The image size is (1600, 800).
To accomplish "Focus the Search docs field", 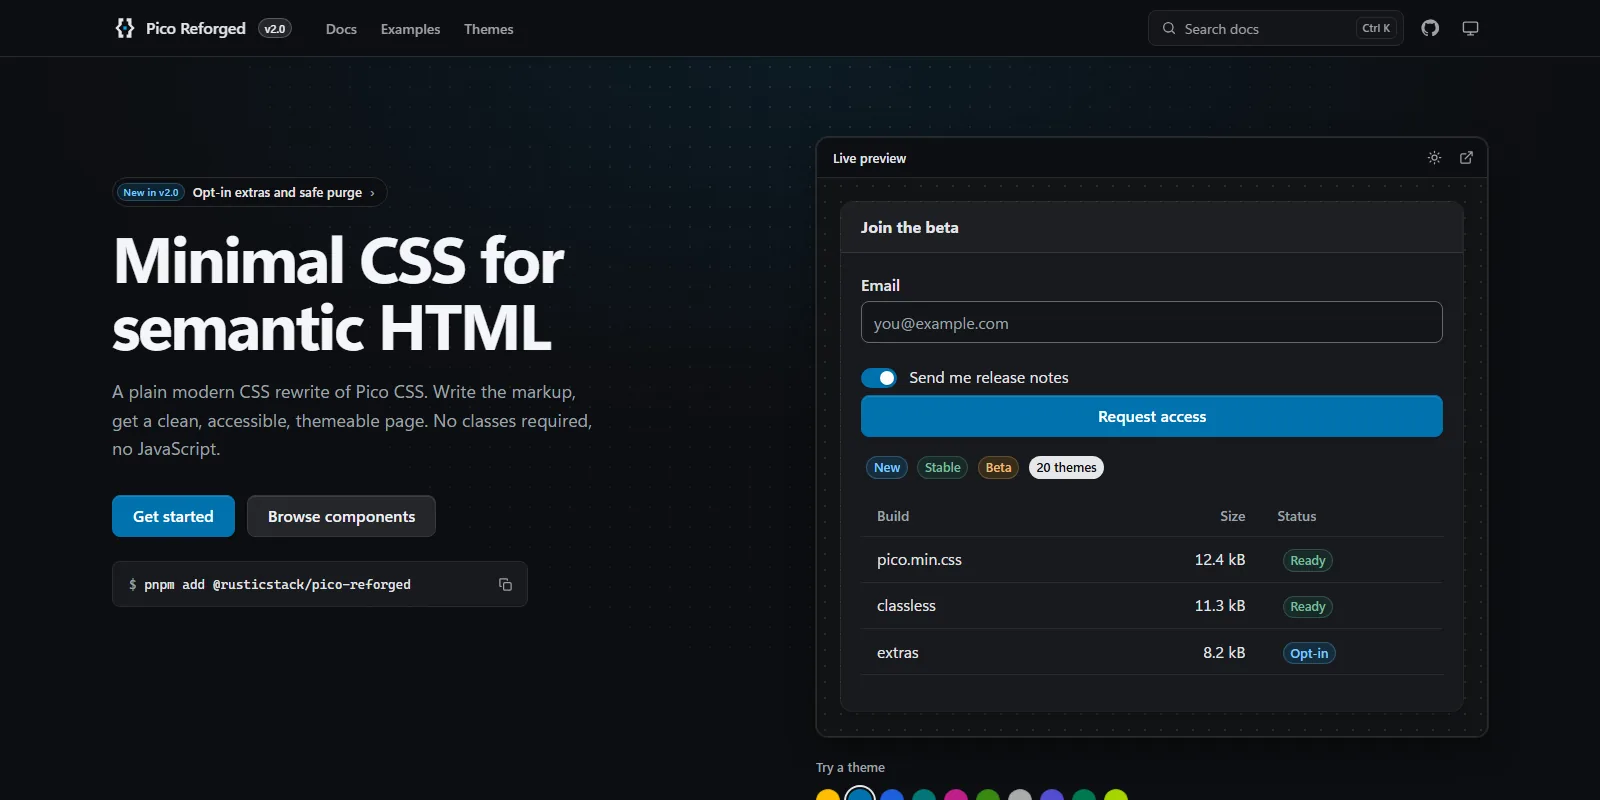I will 1276,28.
